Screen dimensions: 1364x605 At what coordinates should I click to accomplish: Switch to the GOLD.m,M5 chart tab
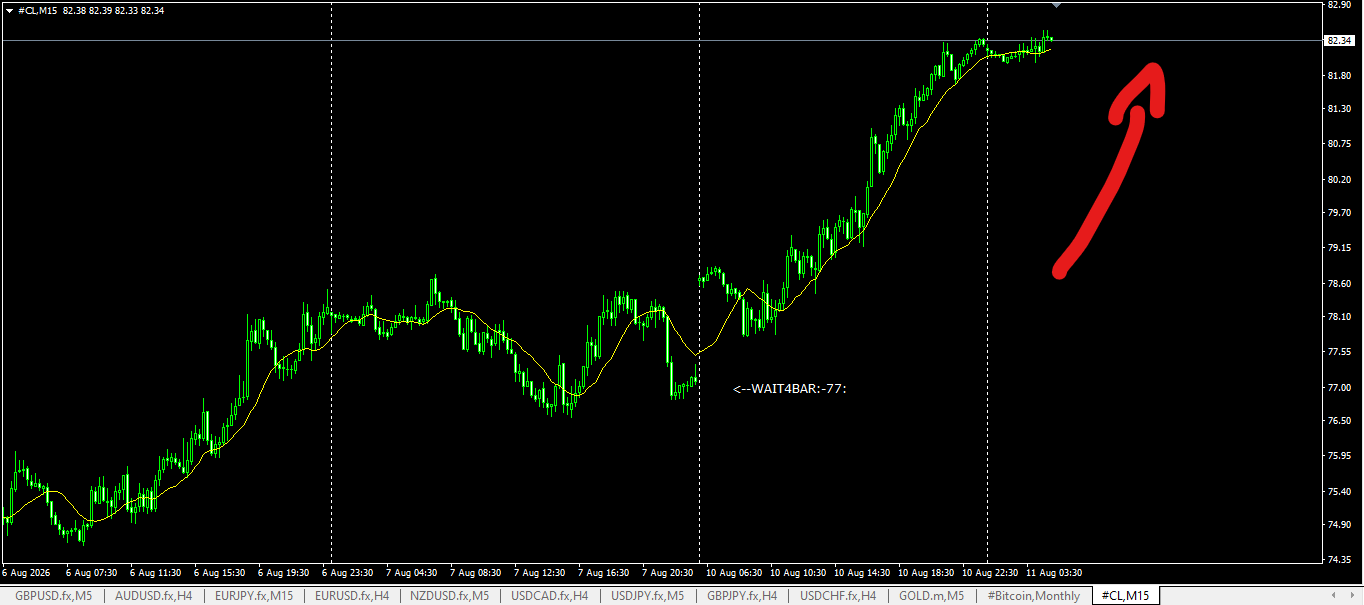(x=931, y=596)
